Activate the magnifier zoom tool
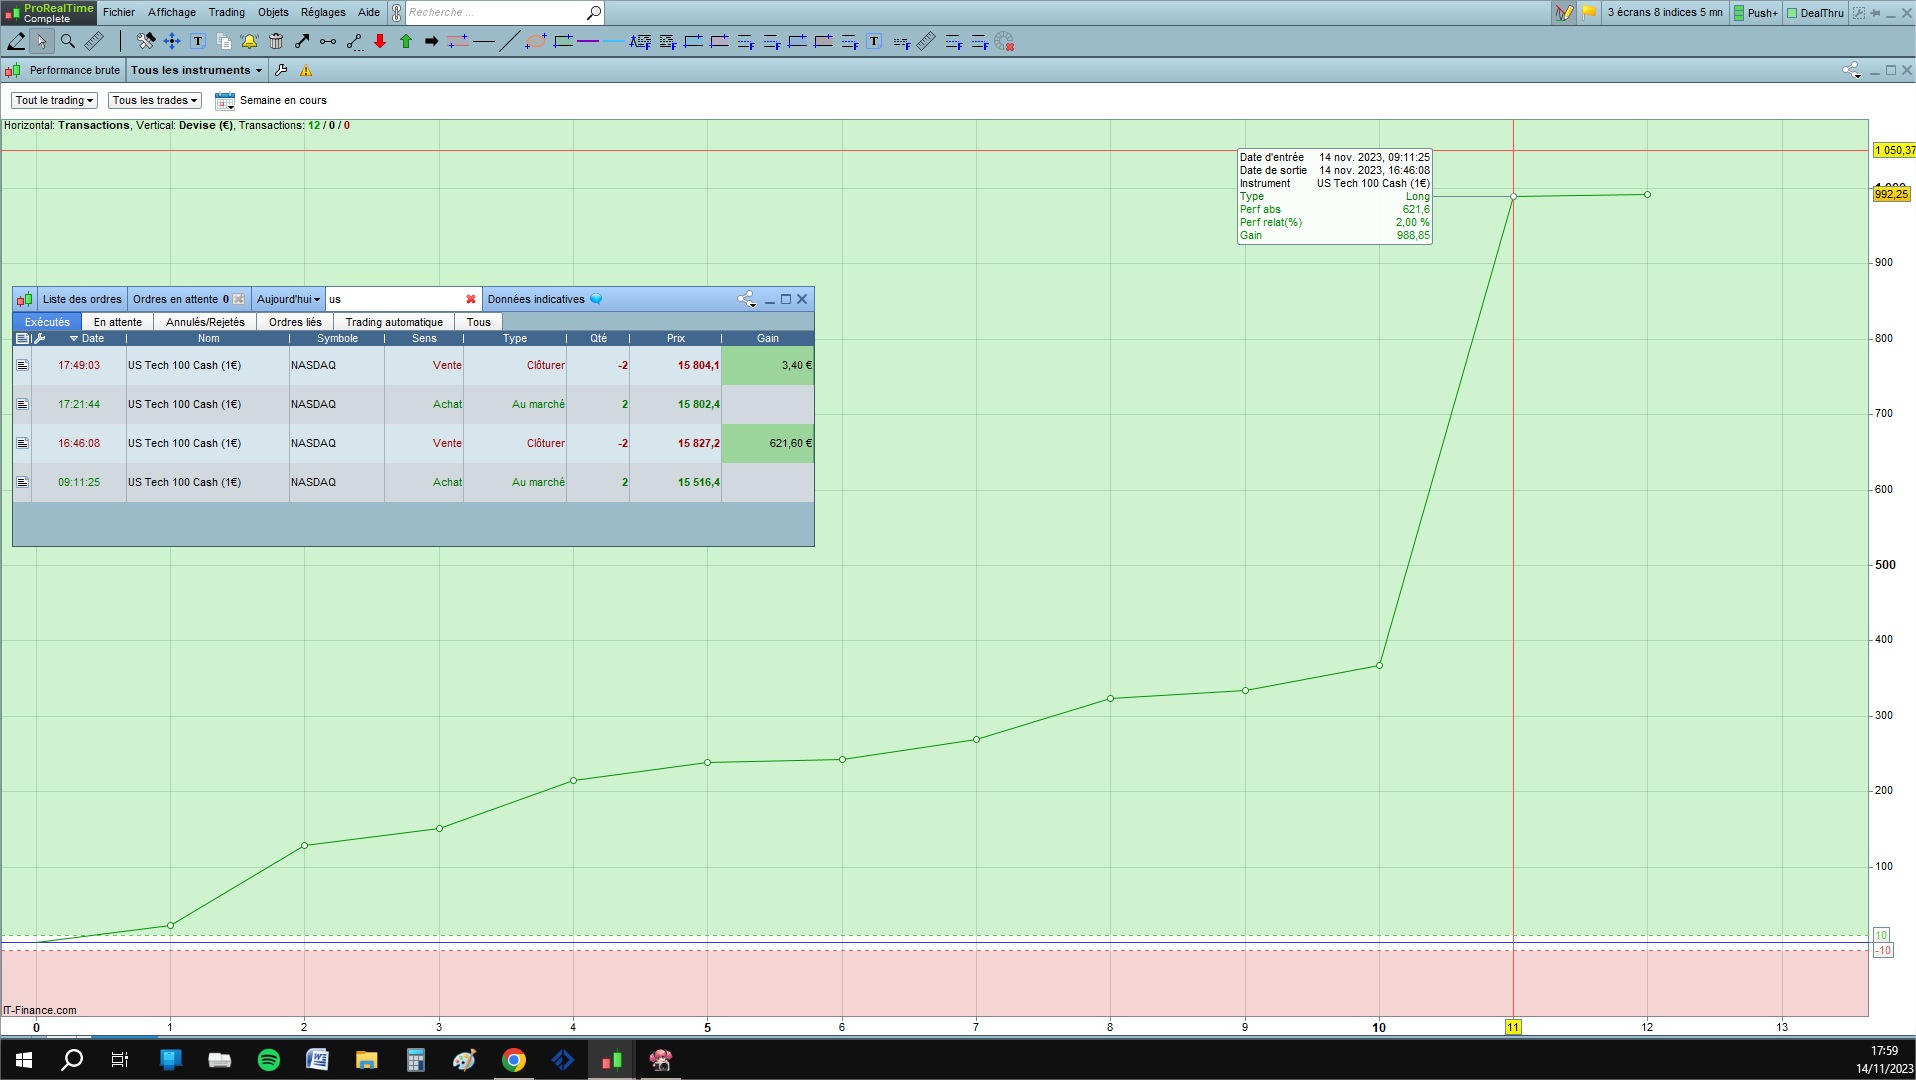Viewport: 1916px width, 1080px height. coord(68,41)
